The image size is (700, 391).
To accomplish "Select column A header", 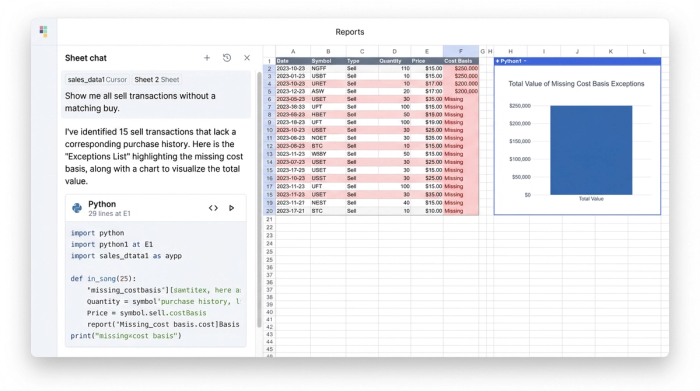I will pos(293,51).
